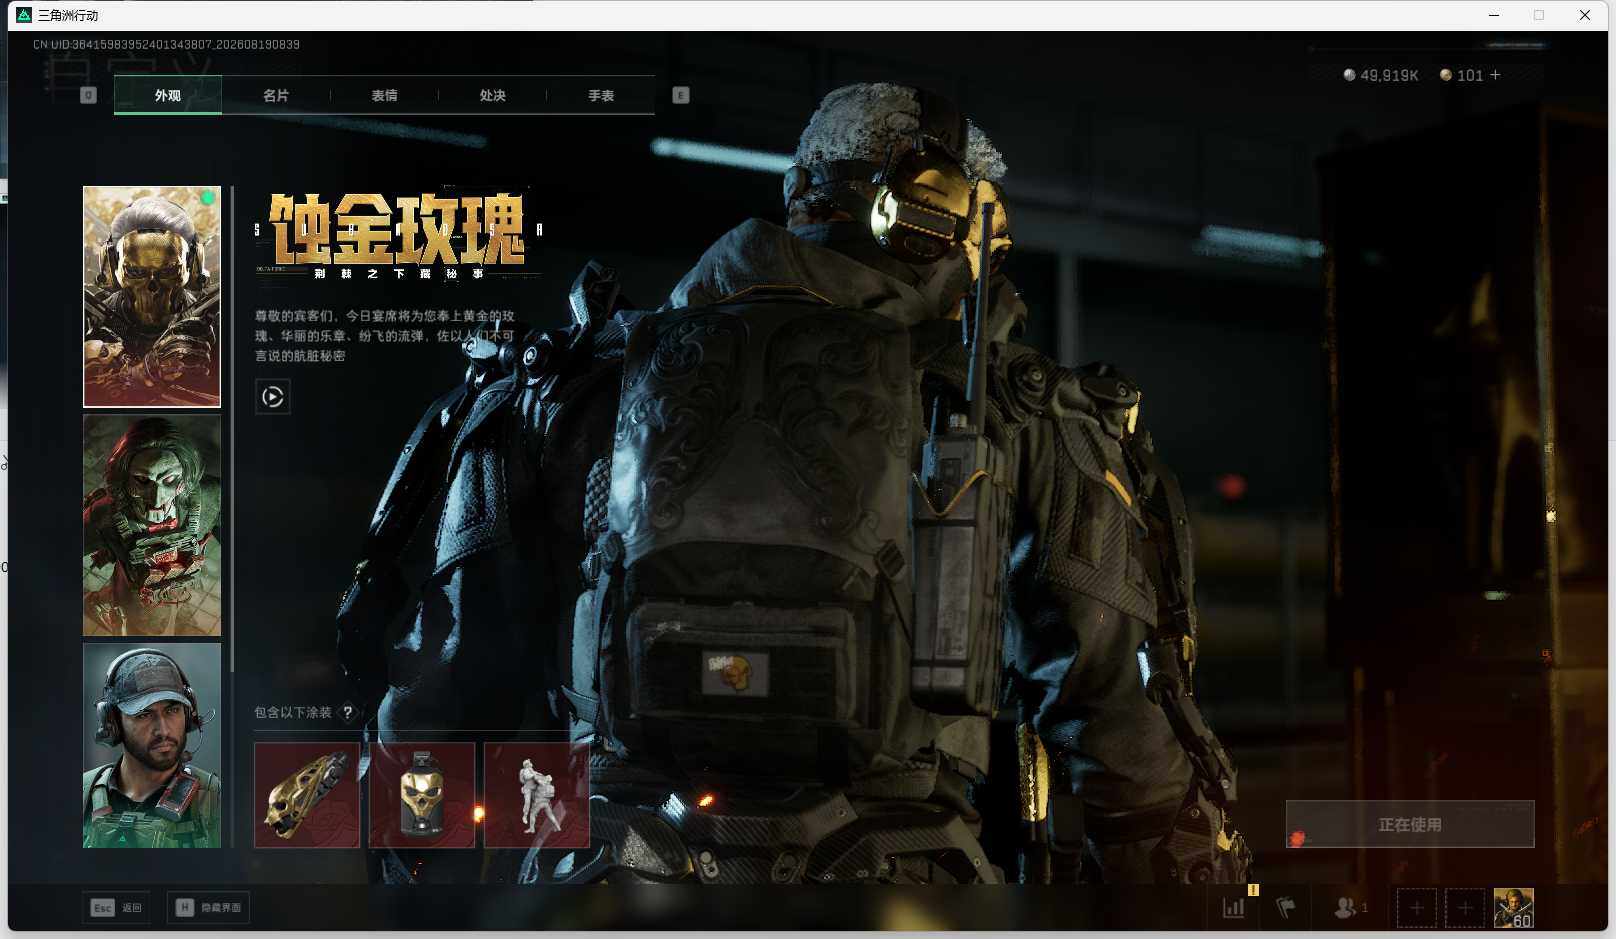Click the Esc 返回 button
Image resolution: width=1616 pixels, height=939 pixels.
[117, 907]
